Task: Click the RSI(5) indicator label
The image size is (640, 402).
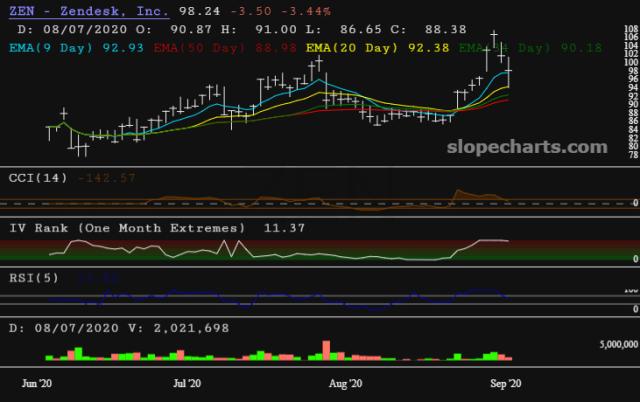Action: point(34,278)
